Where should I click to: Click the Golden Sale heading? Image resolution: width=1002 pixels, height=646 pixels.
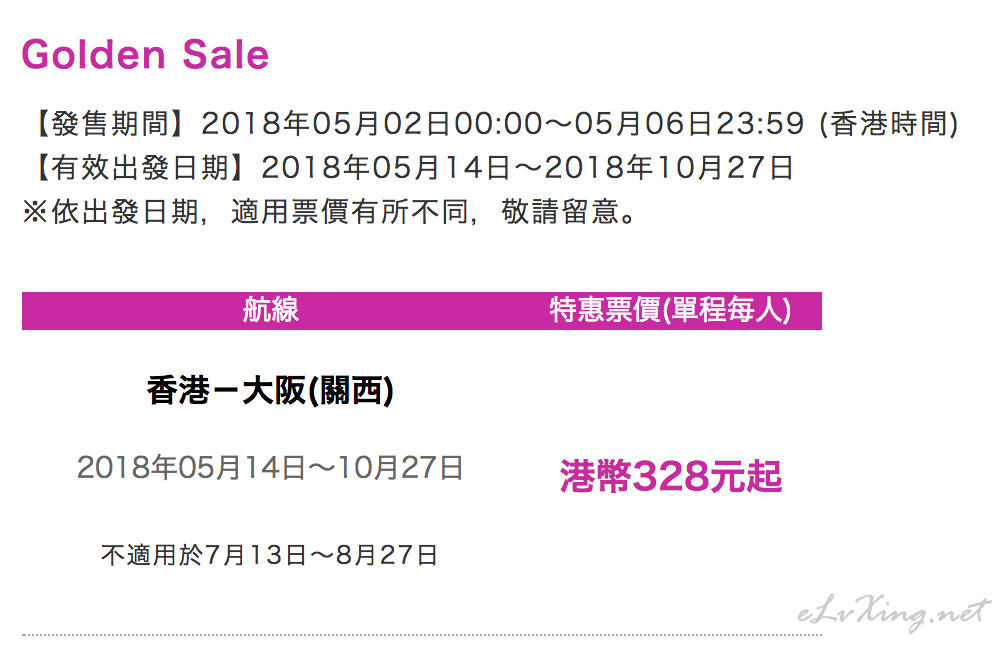(145, 55)
